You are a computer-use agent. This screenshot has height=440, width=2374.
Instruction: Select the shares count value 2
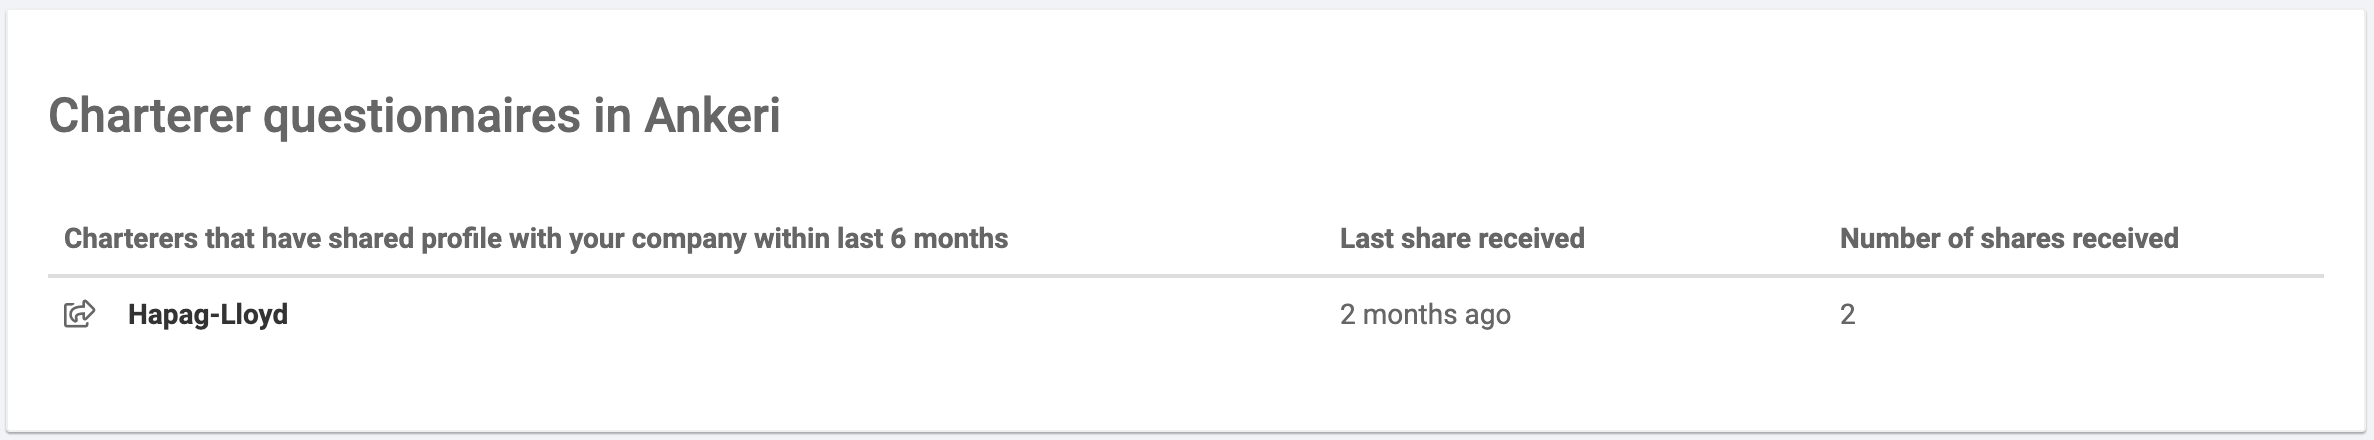coord(1847,314)
